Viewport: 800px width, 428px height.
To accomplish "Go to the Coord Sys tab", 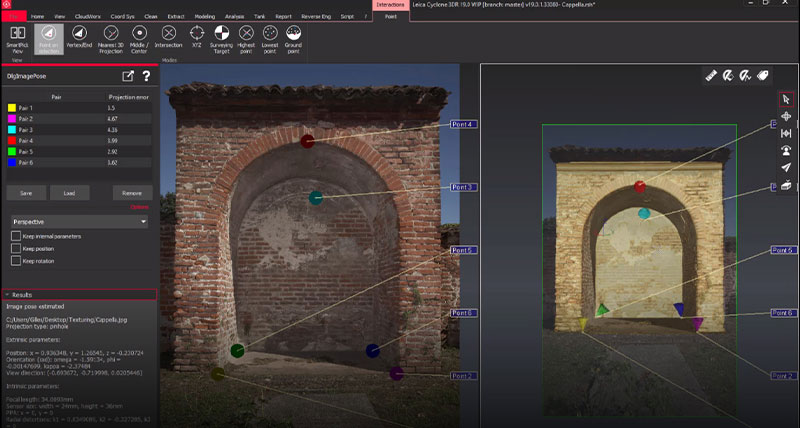I will tap(122, 16).
